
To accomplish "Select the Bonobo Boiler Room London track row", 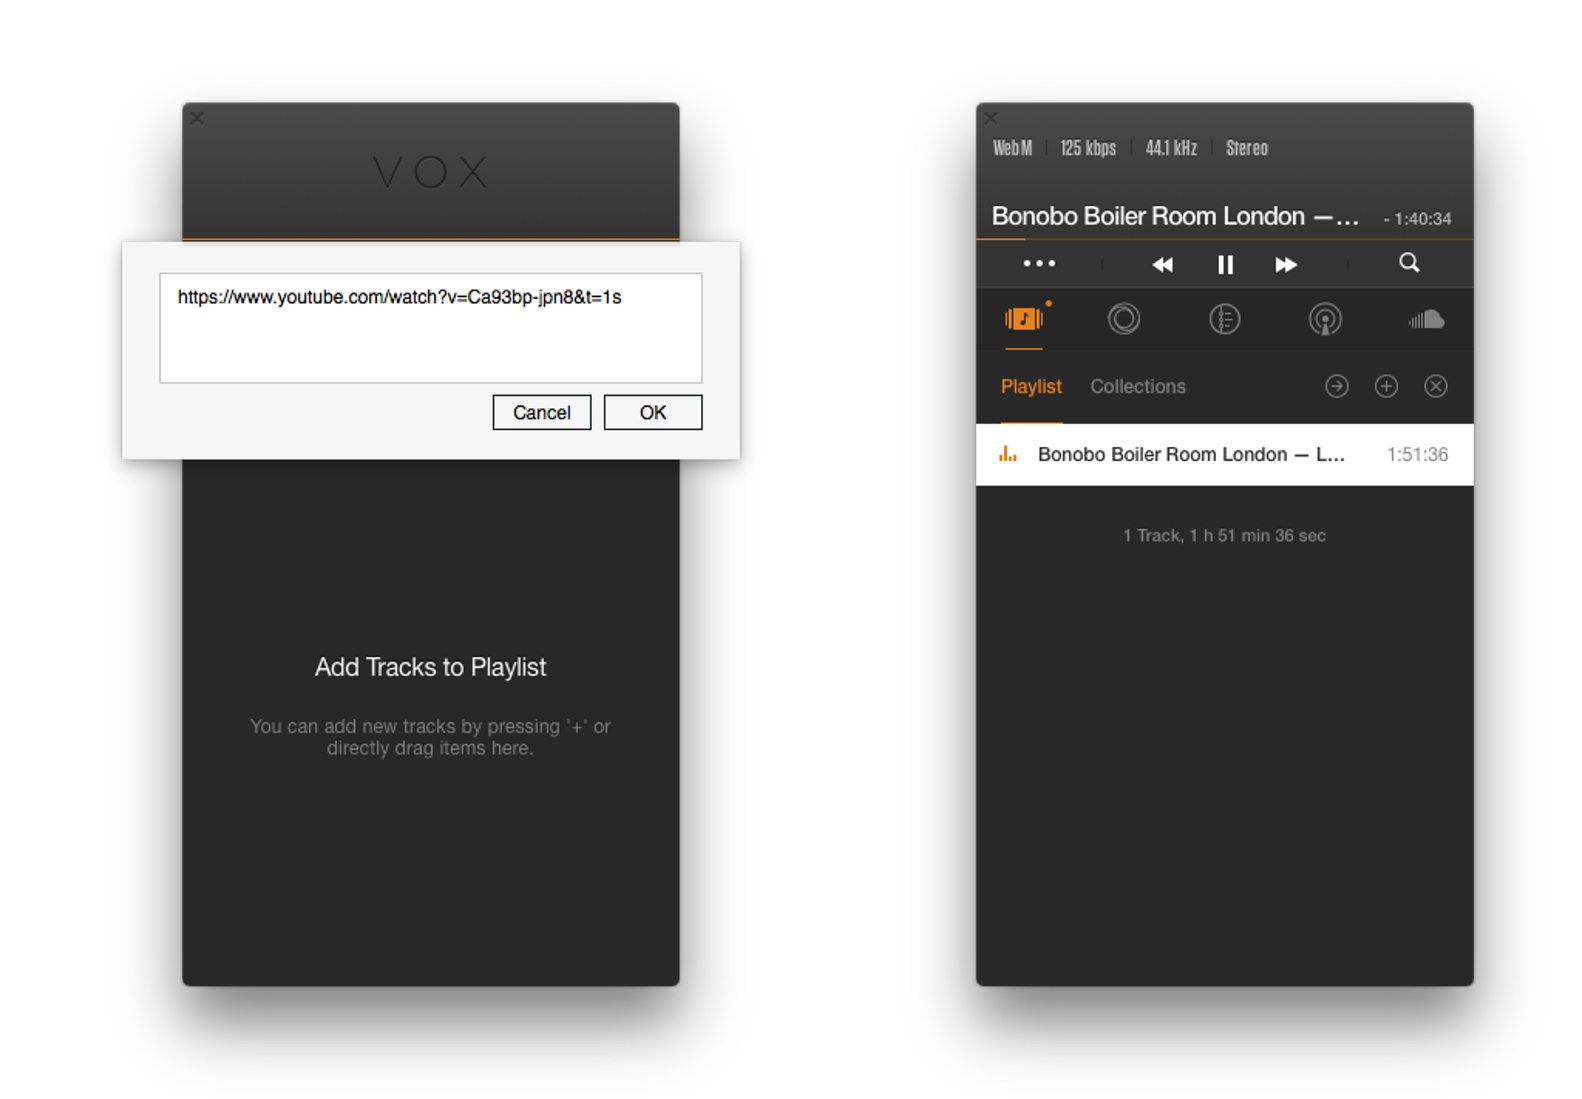I will tap(1224, 455).
